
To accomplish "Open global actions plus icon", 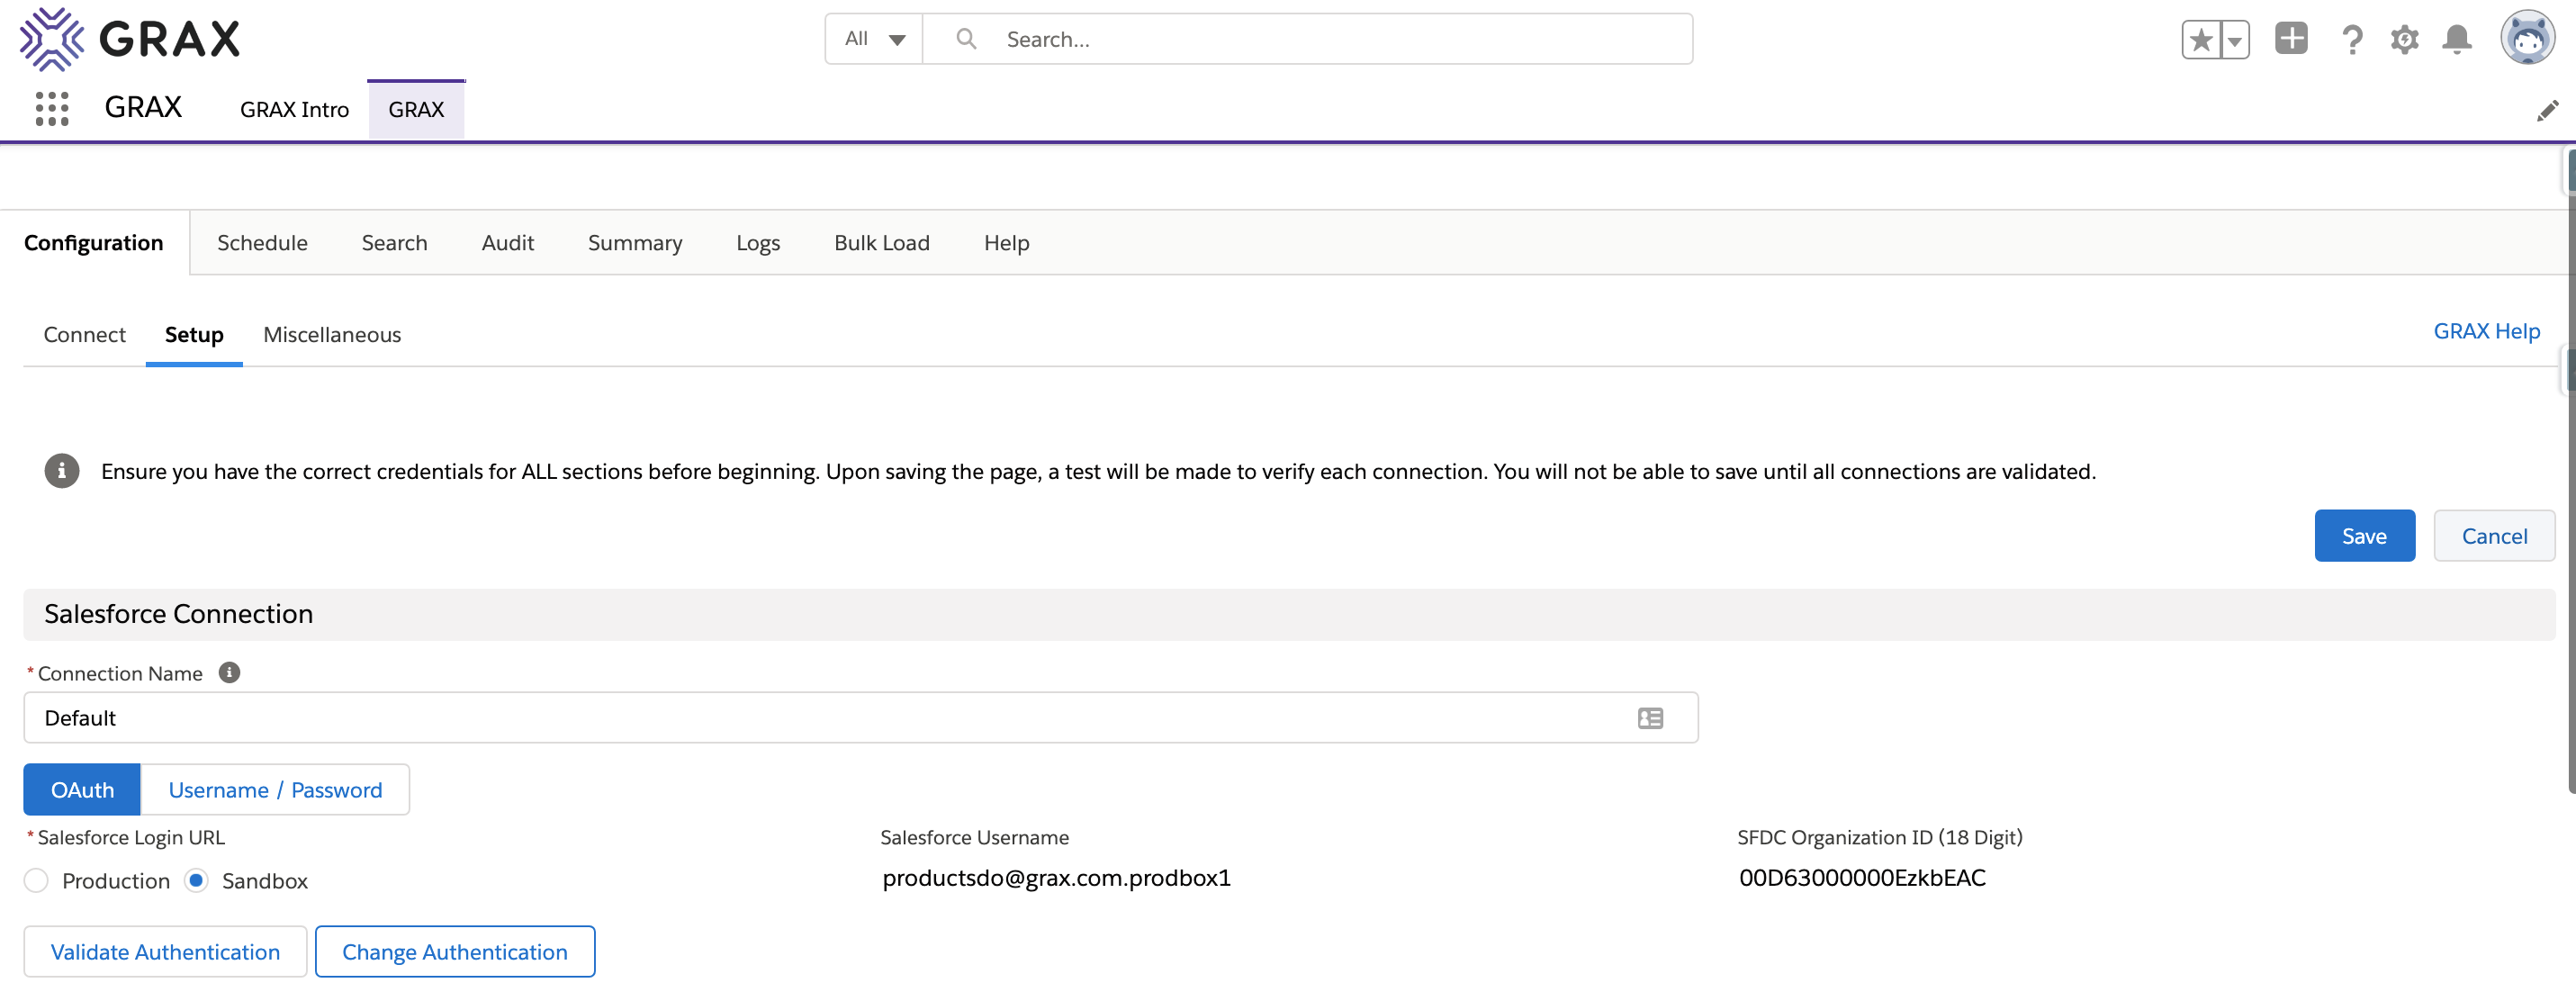I will click(x=2291, y=38).
